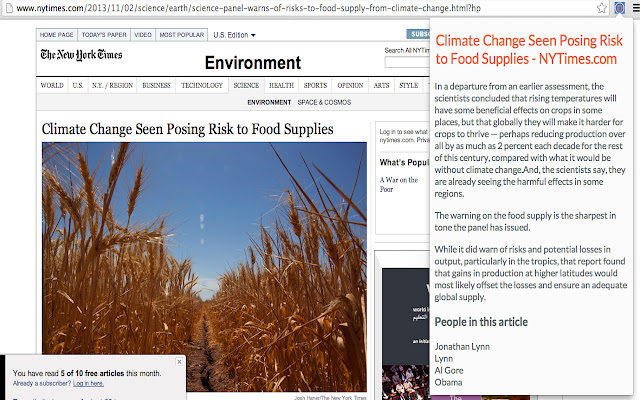640x400 pixels.
Task: Open SPACE & COSMOS subsection link
Action: [x=324, y=102]
